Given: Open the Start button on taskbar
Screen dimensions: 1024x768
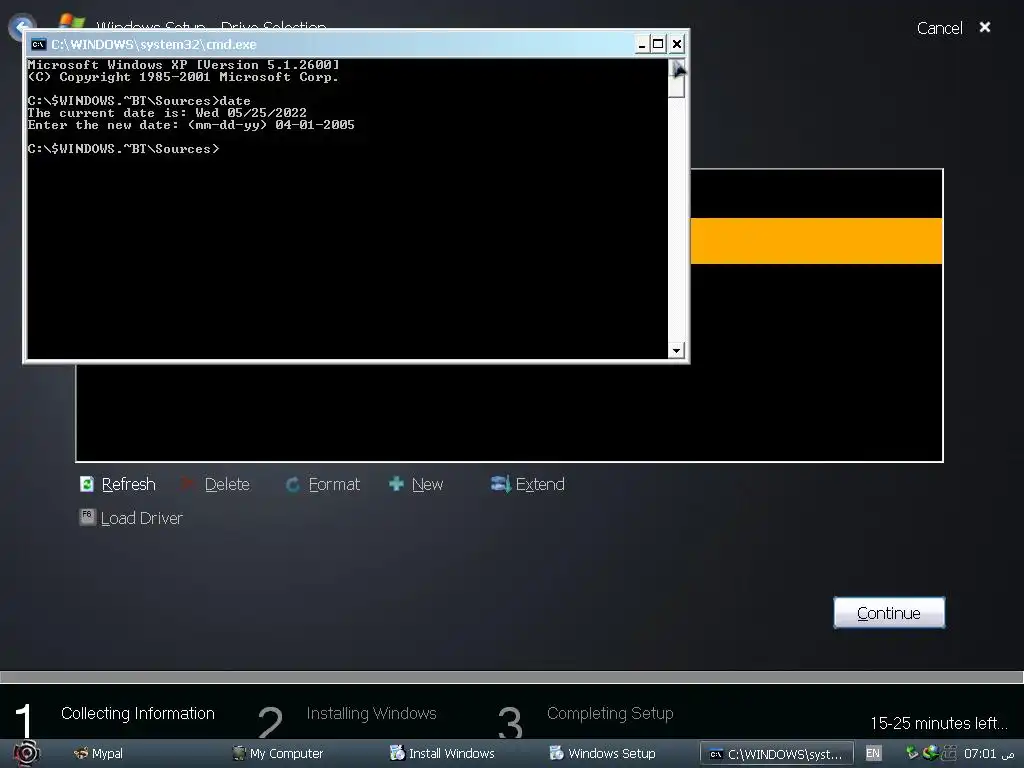Looking at the screenshot, I should (x=26, y=754).
